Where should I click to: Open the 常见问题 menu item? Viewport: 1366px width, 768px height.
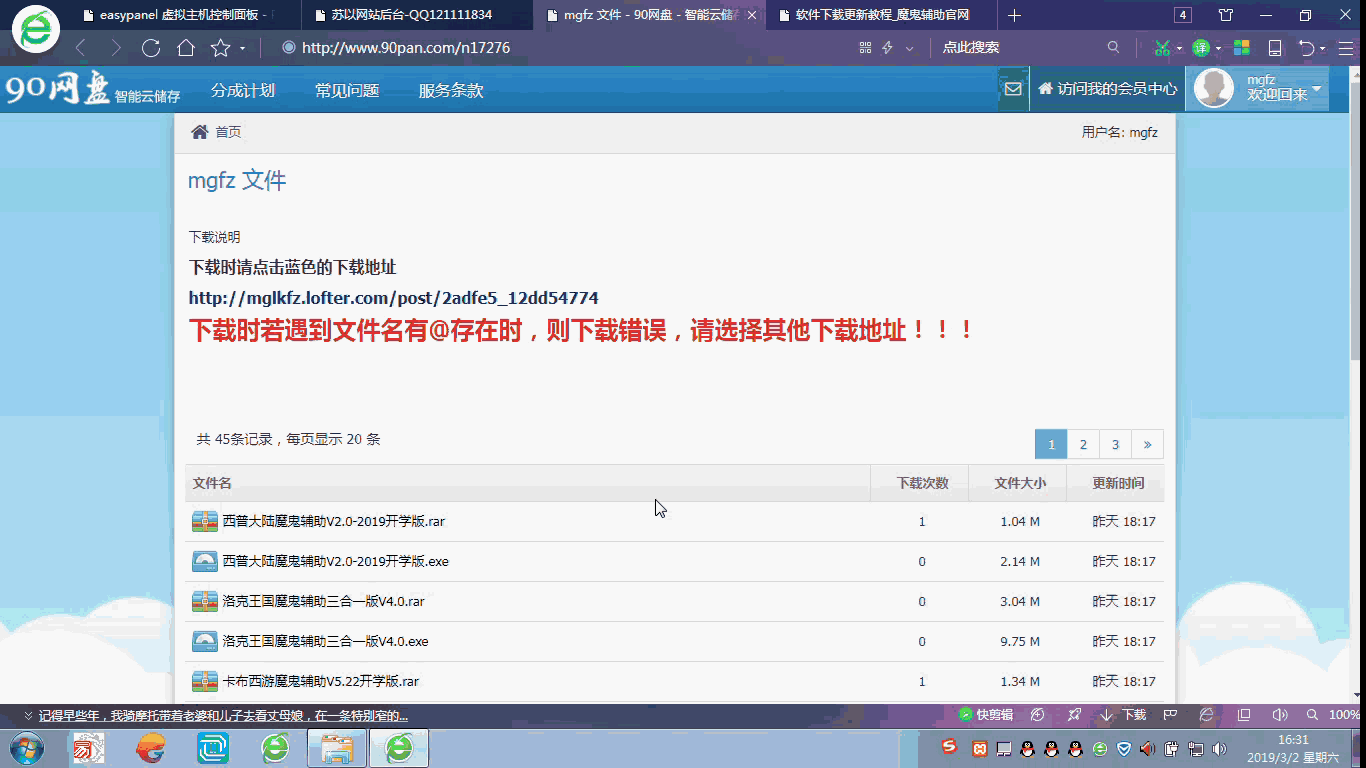click(x=347, y=90)
